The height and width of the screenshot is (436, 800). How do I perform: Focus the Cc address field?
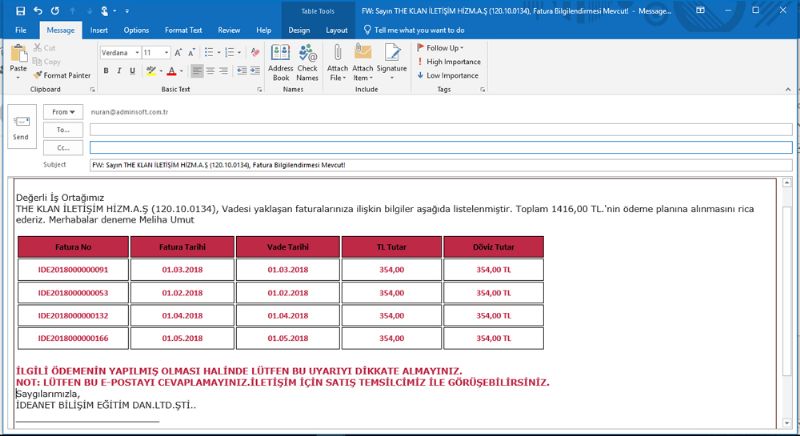[441, 147]
